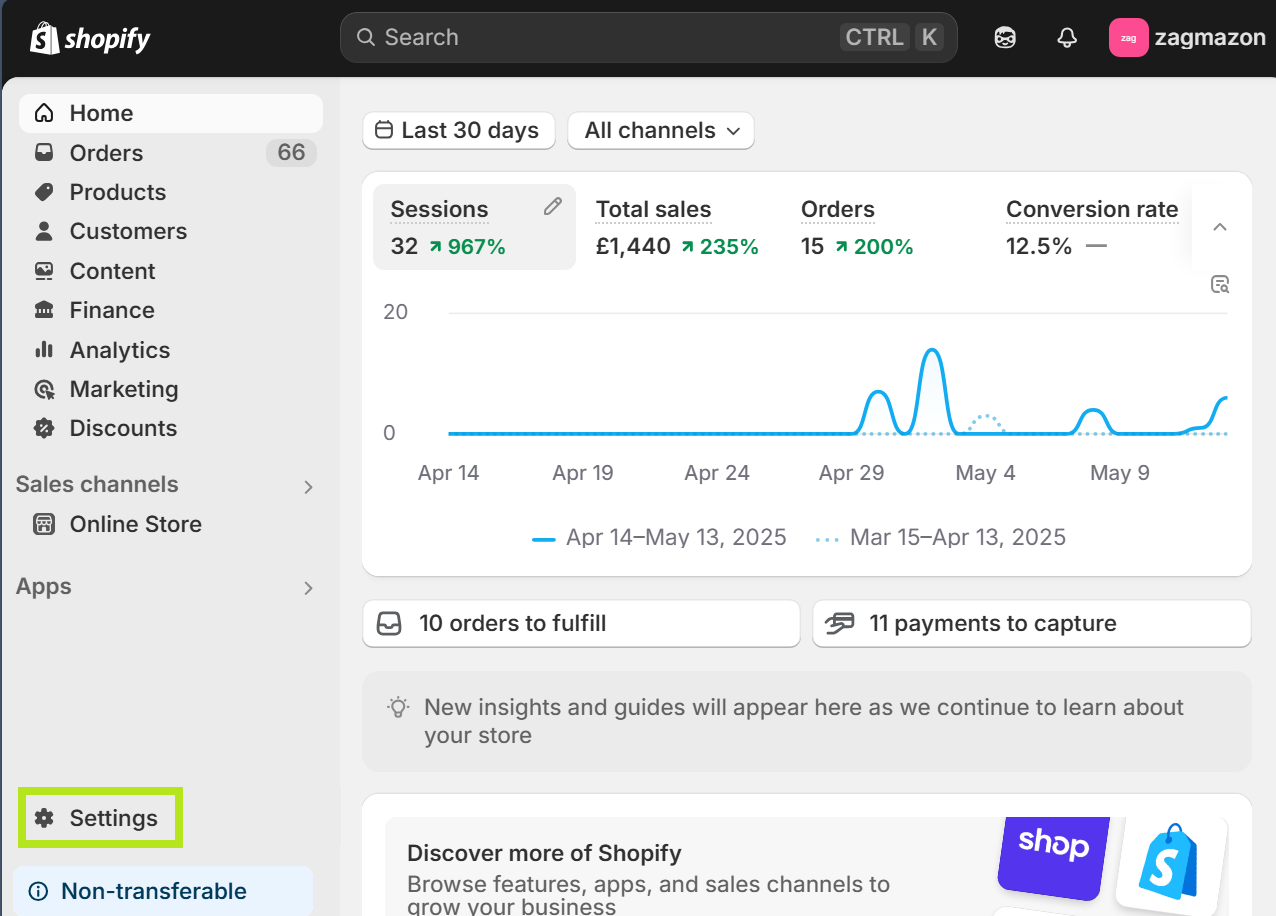Click the zagmazon store avatar
The width and height of the screenshot is (1276, 916).
(1128, 38)
